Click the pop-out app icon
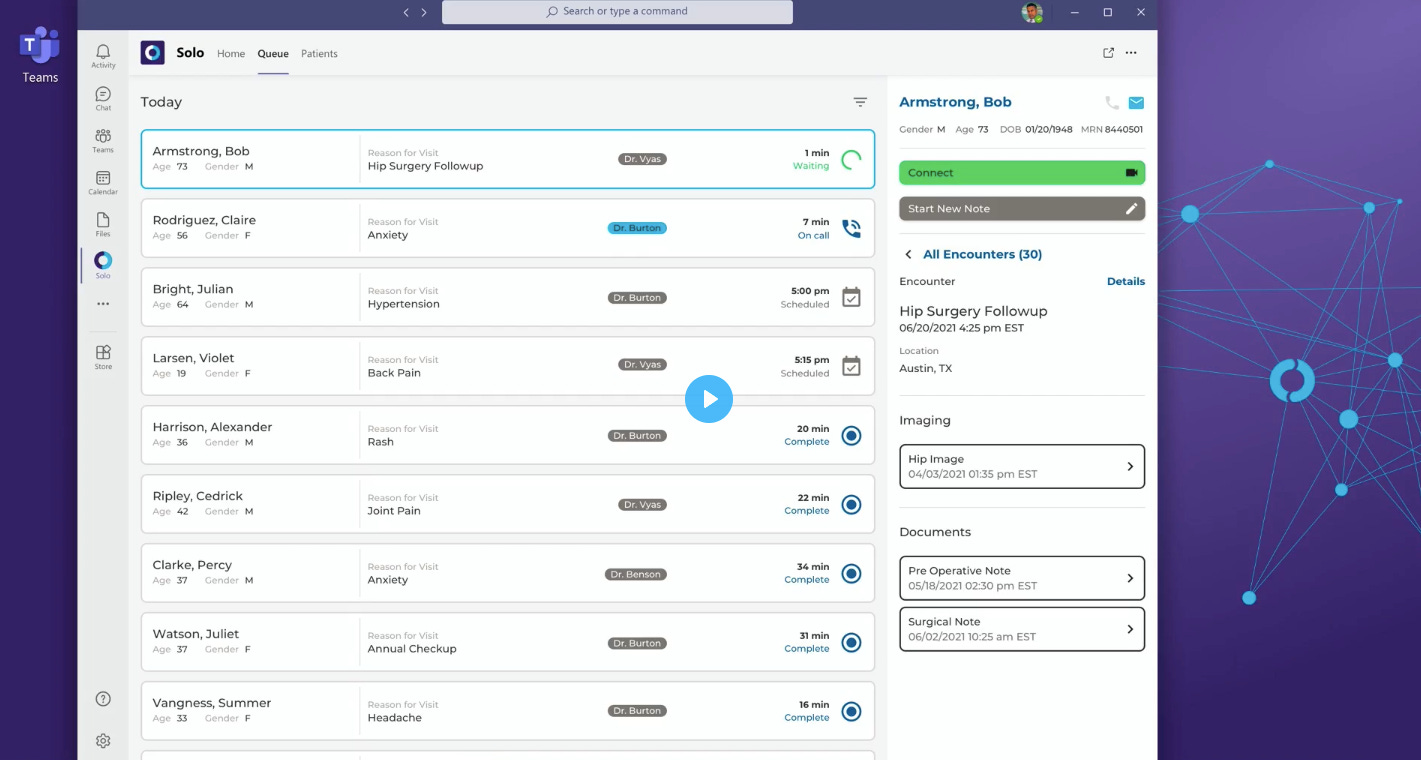 pyautogui.click(x=1108, y=53)
